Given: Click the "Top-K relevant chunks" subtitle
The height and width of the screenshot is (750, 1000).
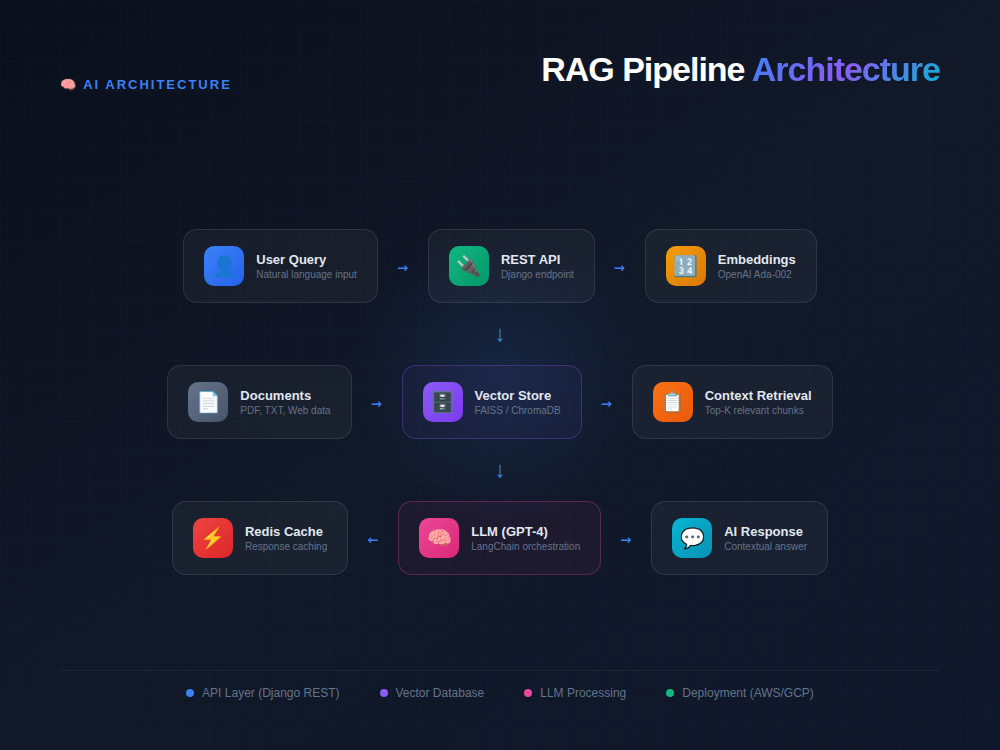Looking at the screenshot, I should click(x=754, y=410).
